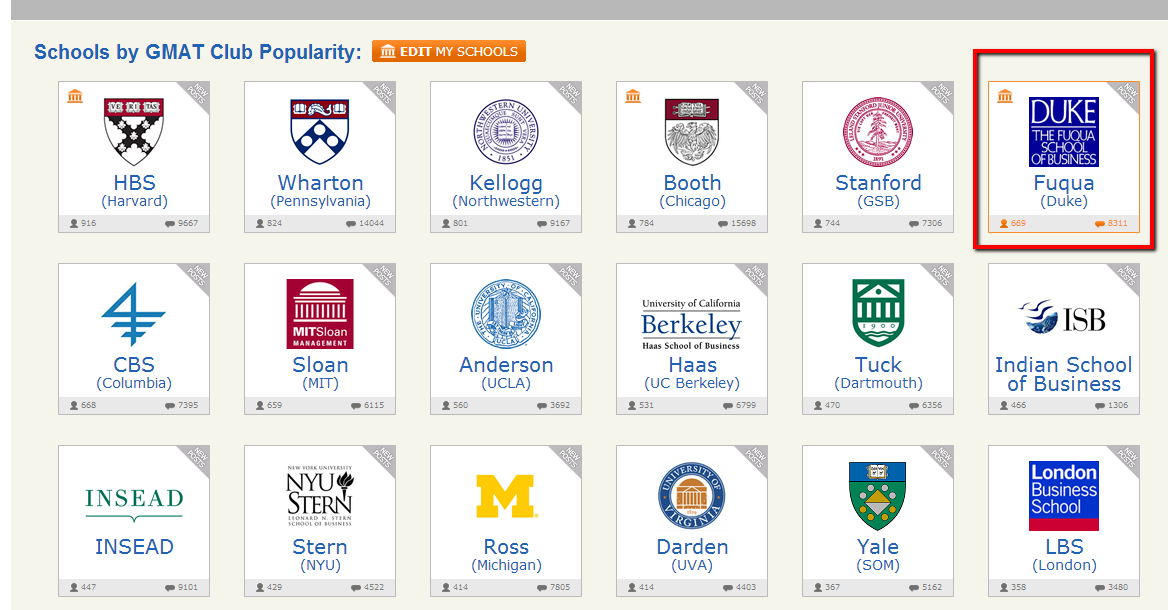Click the Duke Fuqua blue logo
The image size is (1168, 610).
pos(1064,131)
